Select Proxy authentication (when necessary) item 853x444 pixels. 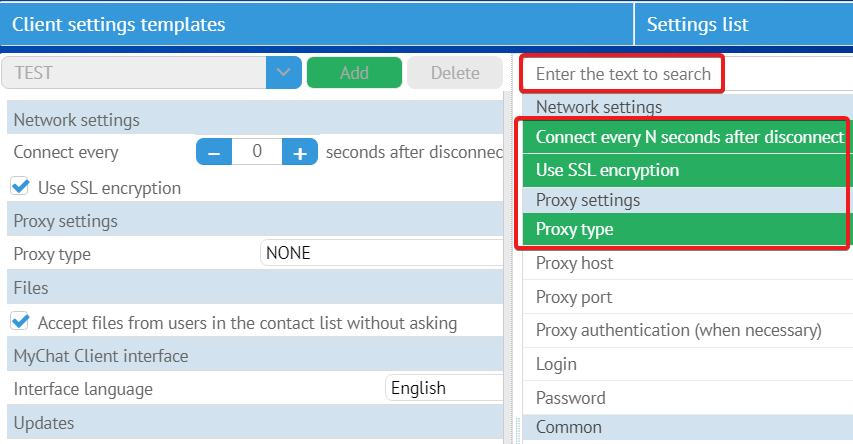678,330
